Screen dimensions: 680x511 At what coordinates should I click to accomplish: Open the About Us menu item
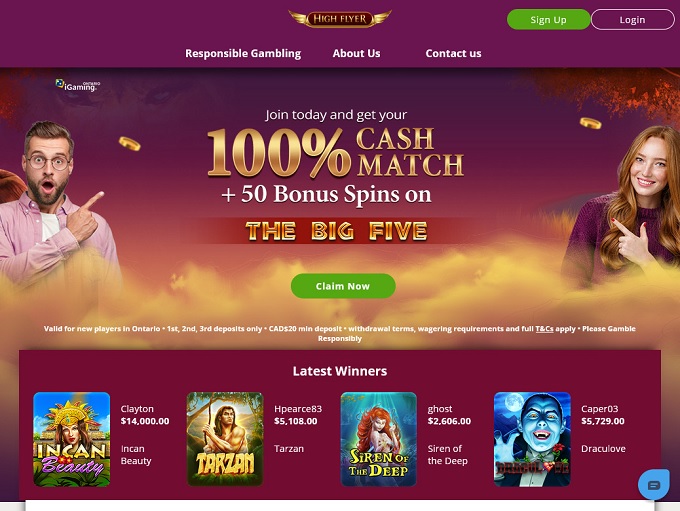[356, 53]
